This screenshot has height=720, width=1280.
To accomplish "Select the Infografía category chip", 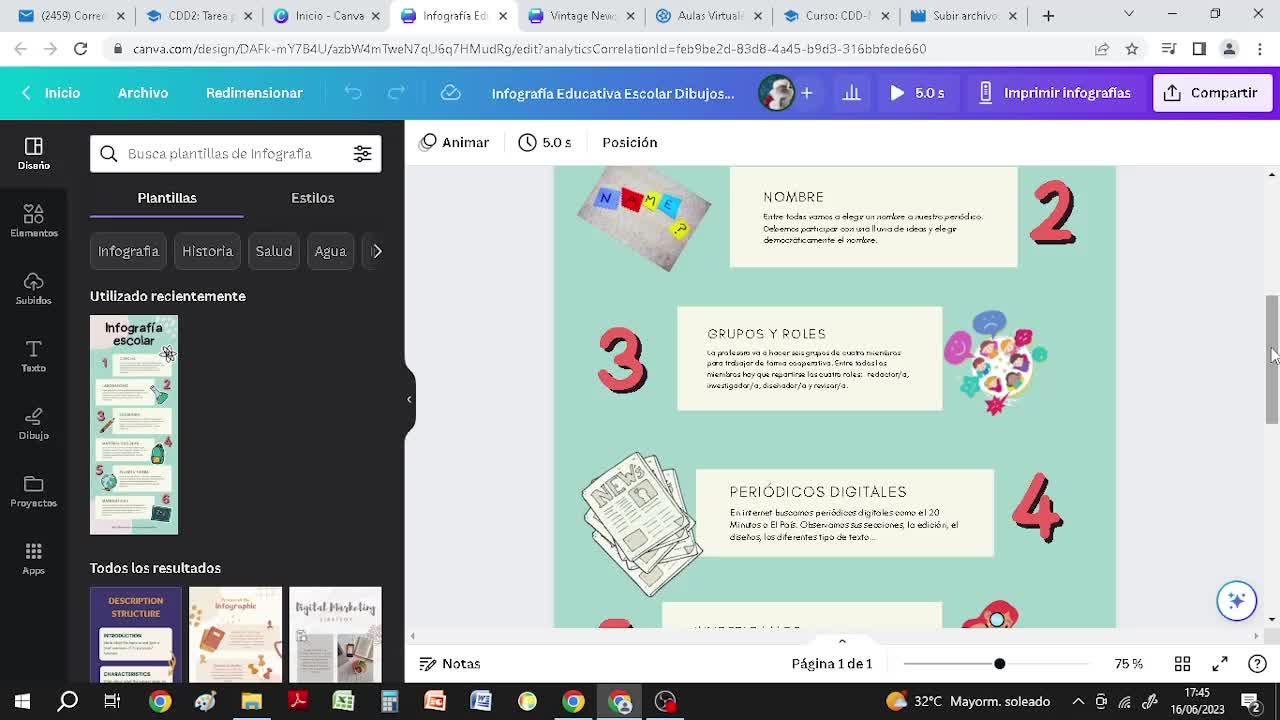I will 128,251.
